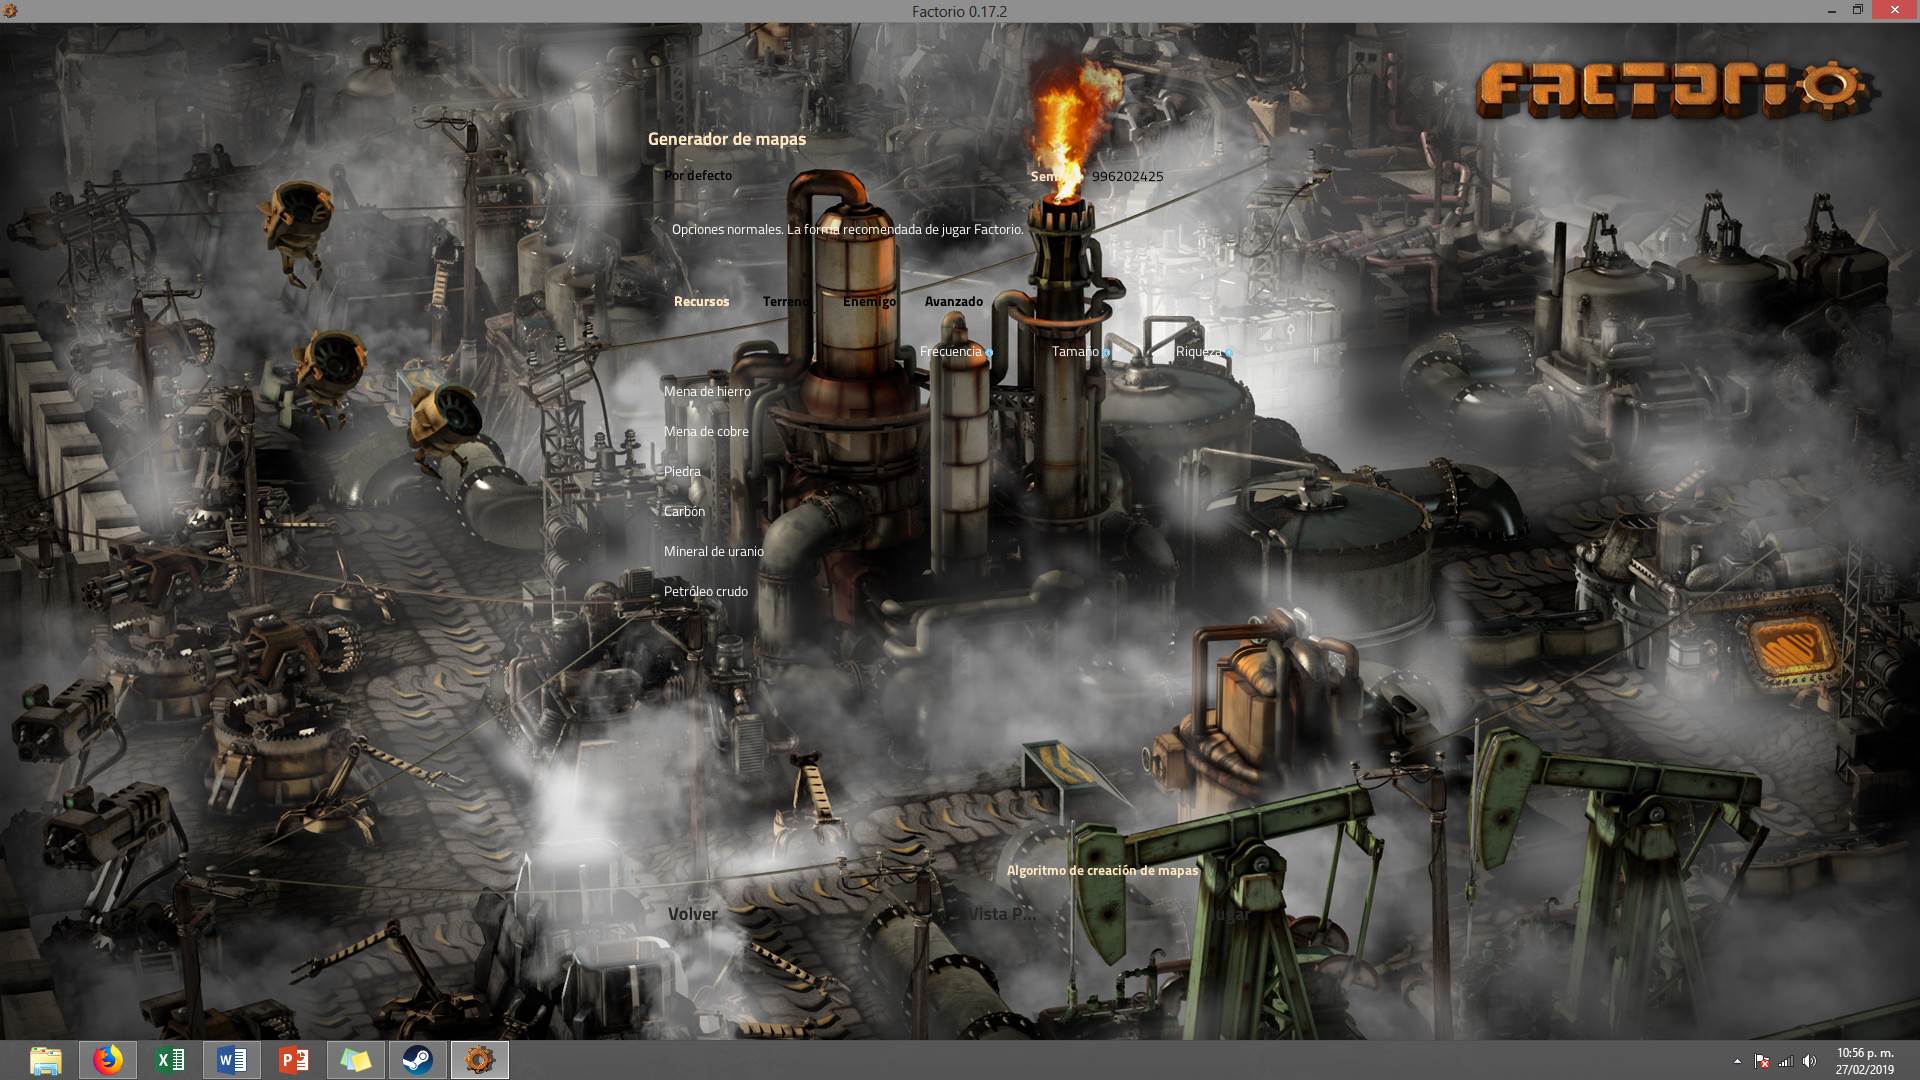This screenshot has width=1920, height=1080.
Task: Click the Riqueza column header
Action: [1198, 351]
